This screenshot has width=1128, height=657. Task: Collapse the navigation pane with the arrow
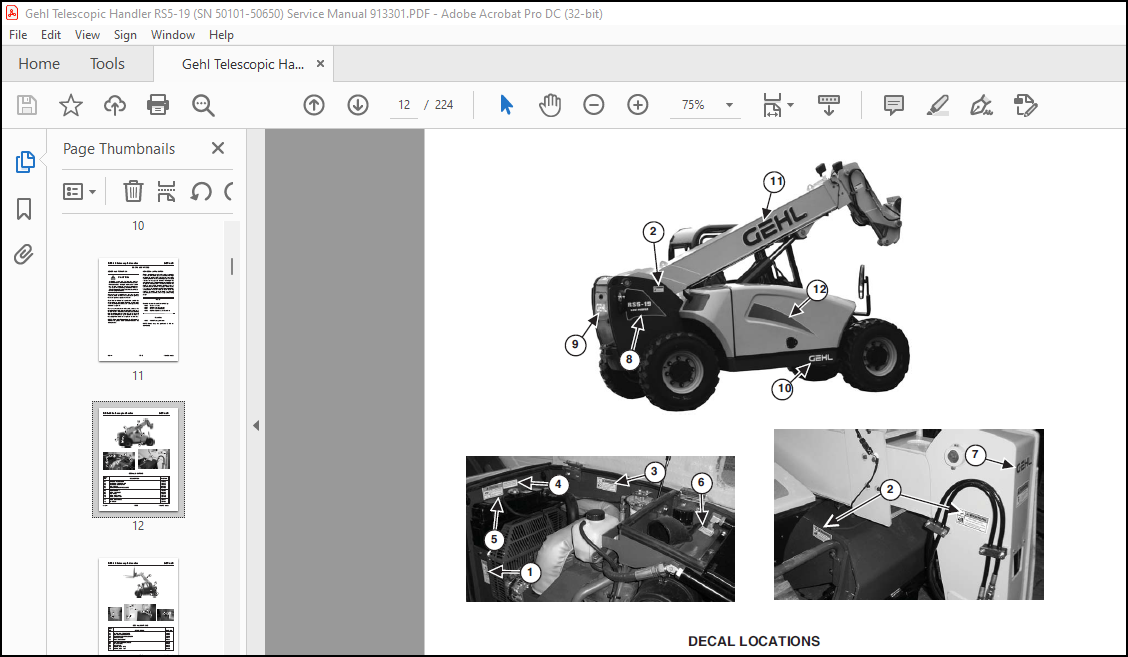[x=256, y=425]
